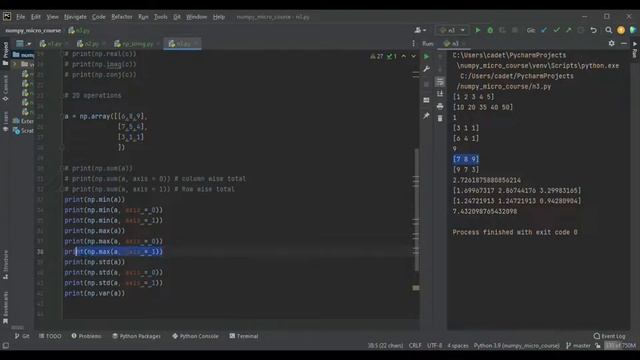Open the Window menu
Viewport: 640px width, 360px height.
tap(196, 17)
